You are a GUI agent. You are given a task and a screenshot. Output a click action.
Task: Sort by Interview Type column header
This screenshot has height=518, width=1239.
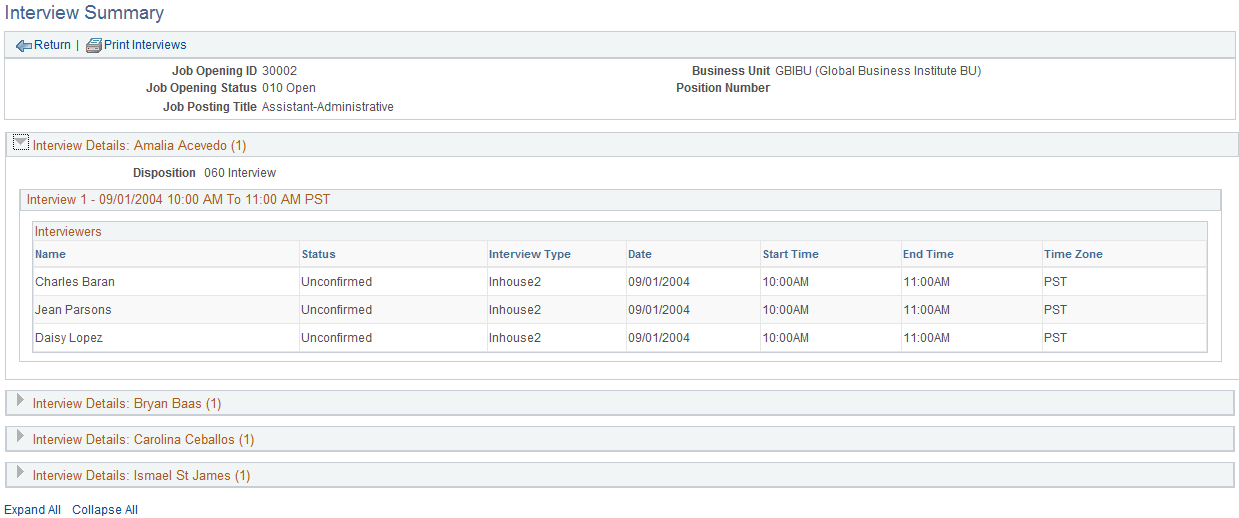530,254
